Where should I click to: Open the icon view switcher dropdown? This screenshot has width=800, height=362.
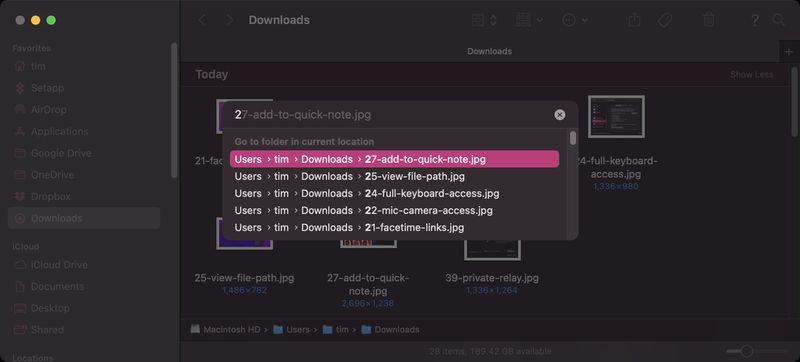click(484, 20)
